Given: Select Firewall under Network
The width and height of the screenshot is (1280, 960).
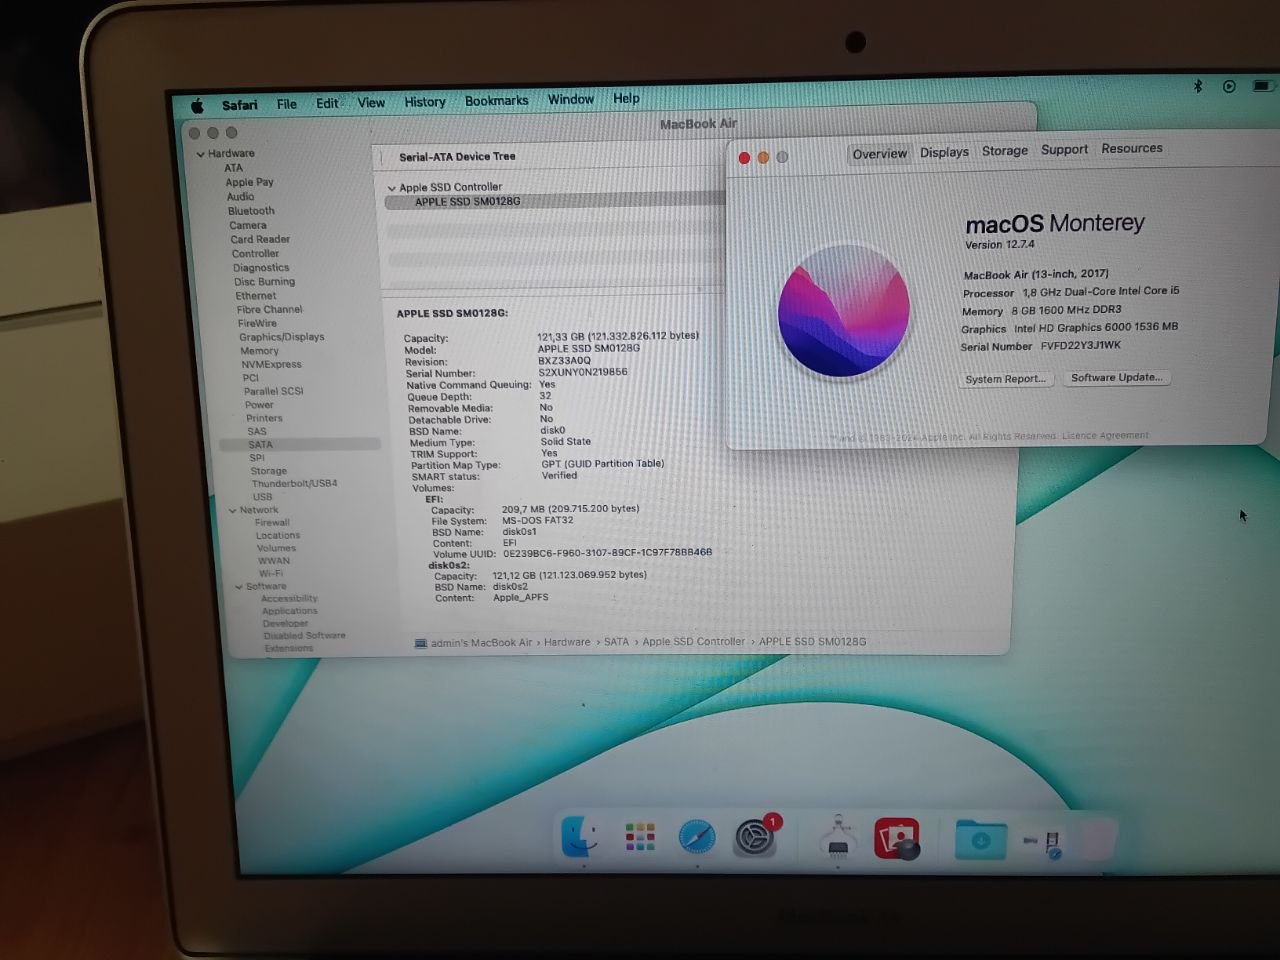Looking at the screenshot, I should (272, 523).
